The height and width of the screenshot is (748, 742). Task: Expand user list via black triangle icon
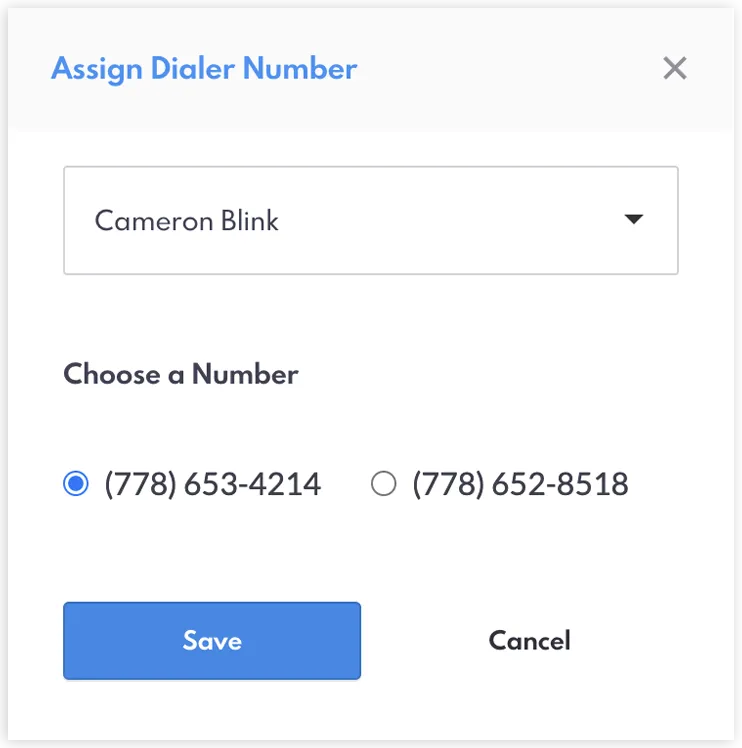coord(634,219)
